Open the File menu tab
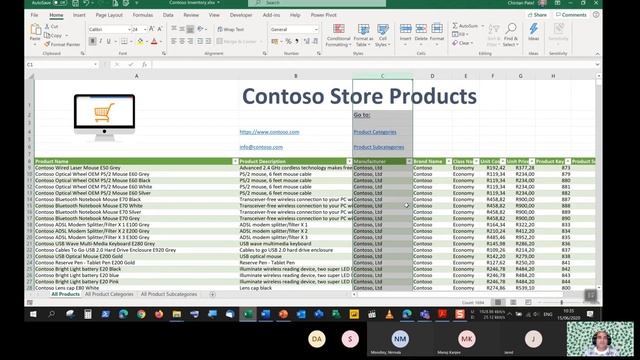 [x=34, y=15]
